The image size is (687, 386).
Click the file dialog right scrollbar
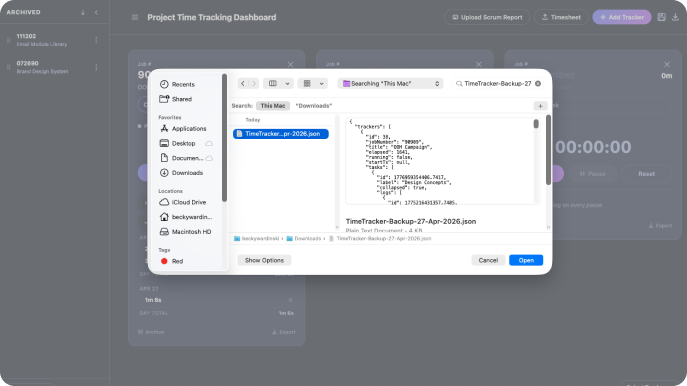[x=548, y=150]
